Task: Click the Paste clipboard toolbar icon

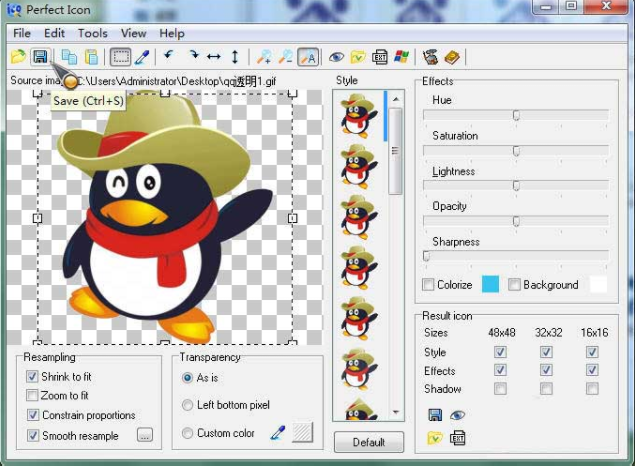Action: pos(92,57)
